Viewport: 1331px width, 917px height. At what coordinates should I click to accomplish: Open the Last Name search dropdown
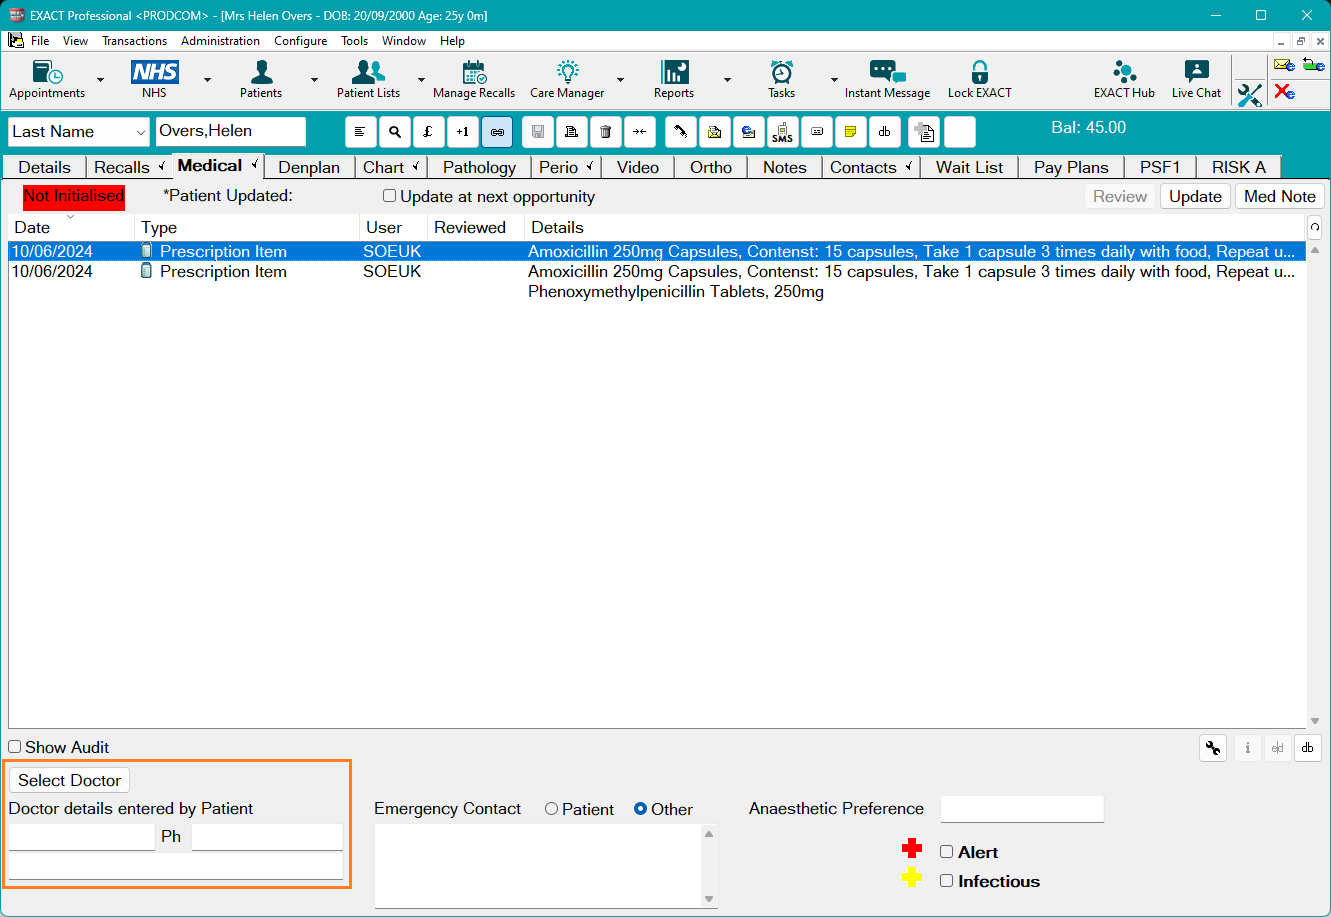coord(139,131)
